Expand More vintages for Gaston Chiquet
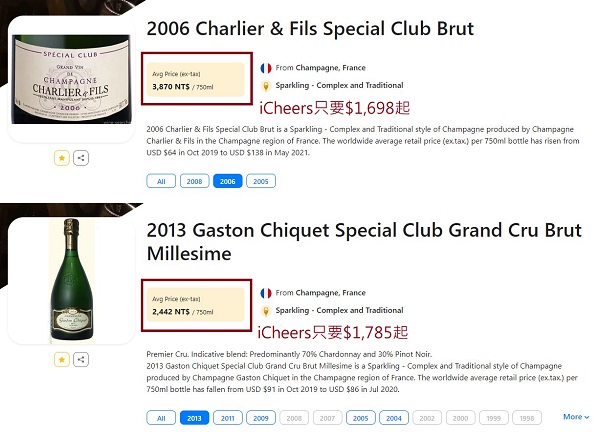 coord(575,417)
